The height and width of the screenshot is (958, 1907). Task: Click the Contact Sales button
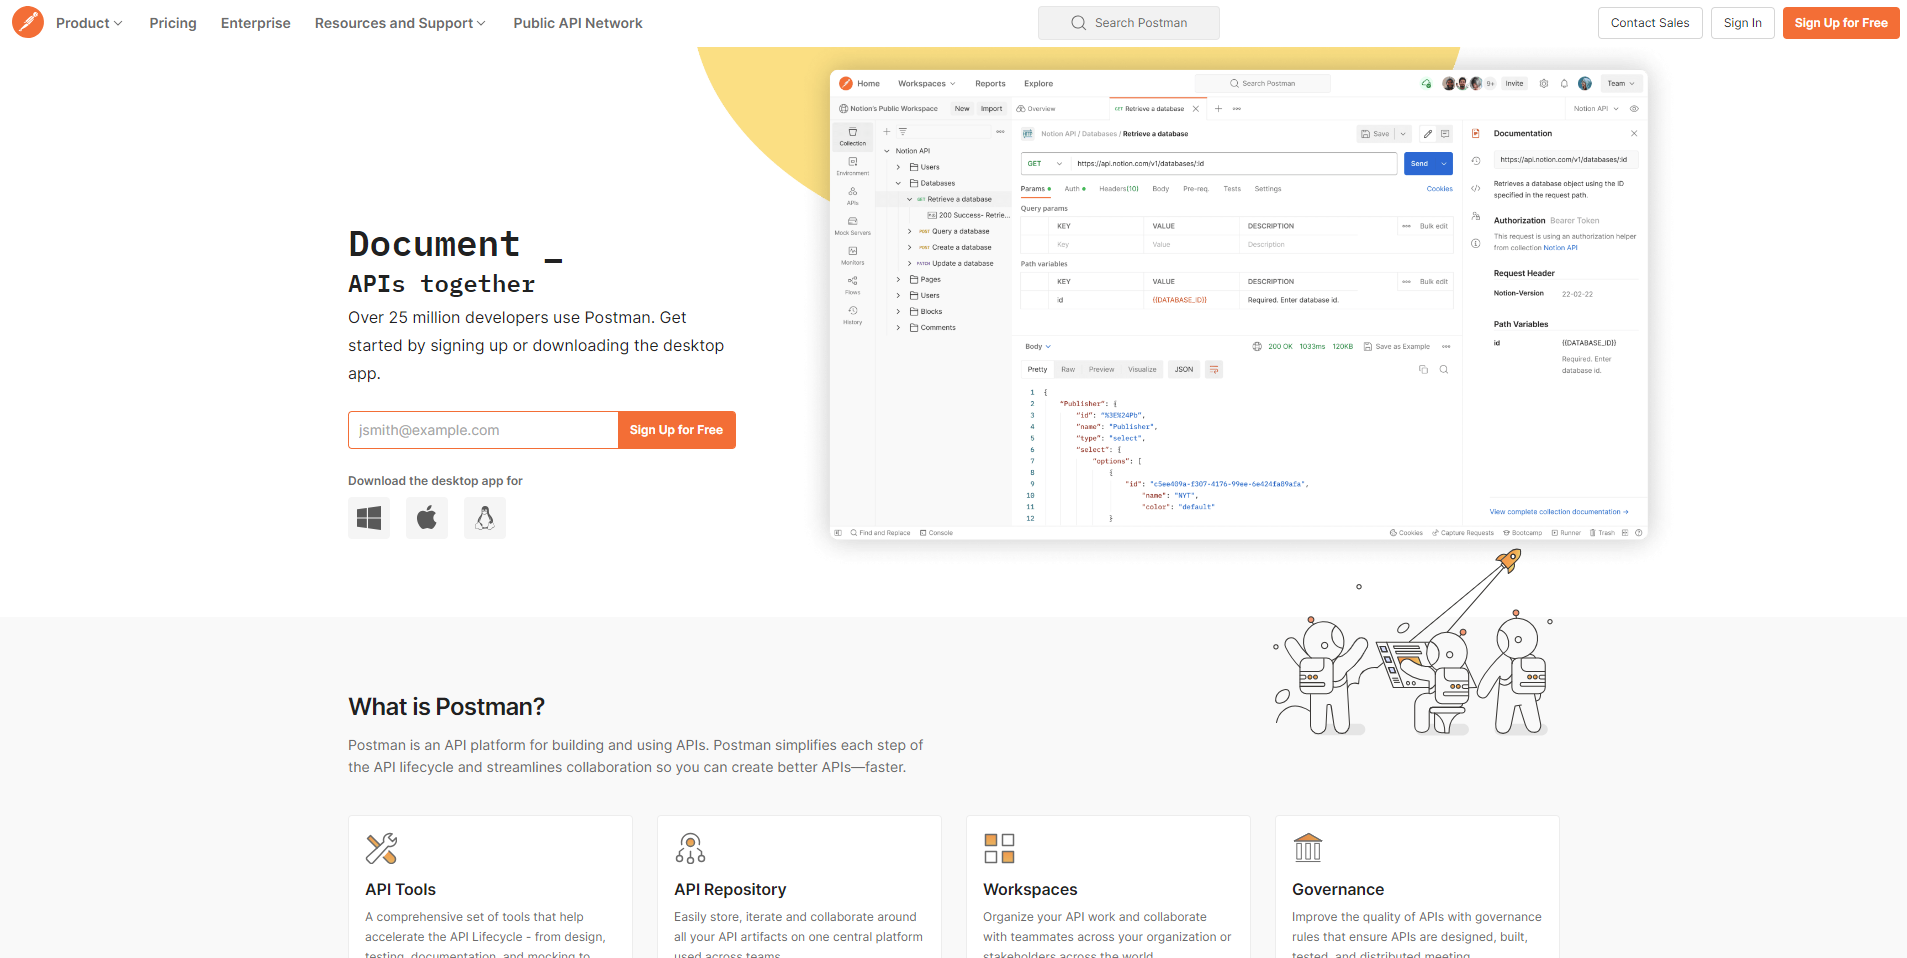click(x=1650, y=23)
